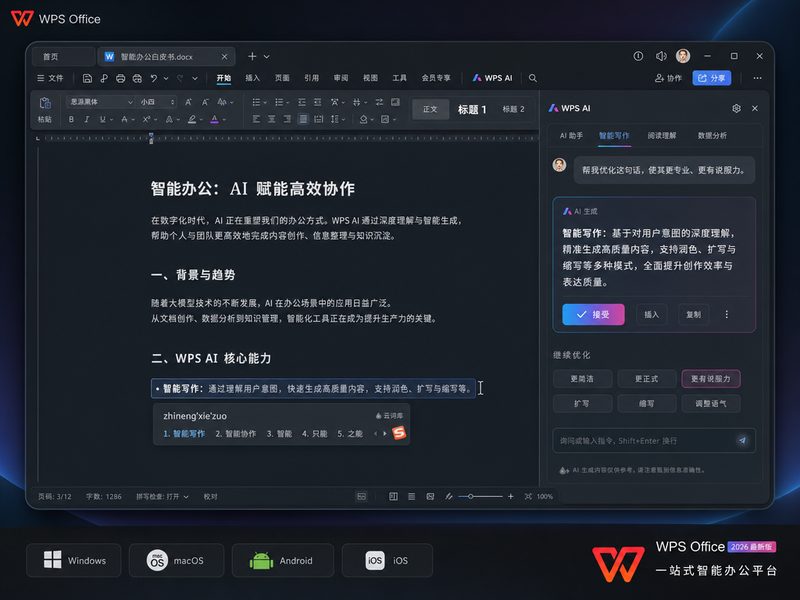Click the undo arrow icon
Viewport: 800px width, 600px height.
[154, 78]
